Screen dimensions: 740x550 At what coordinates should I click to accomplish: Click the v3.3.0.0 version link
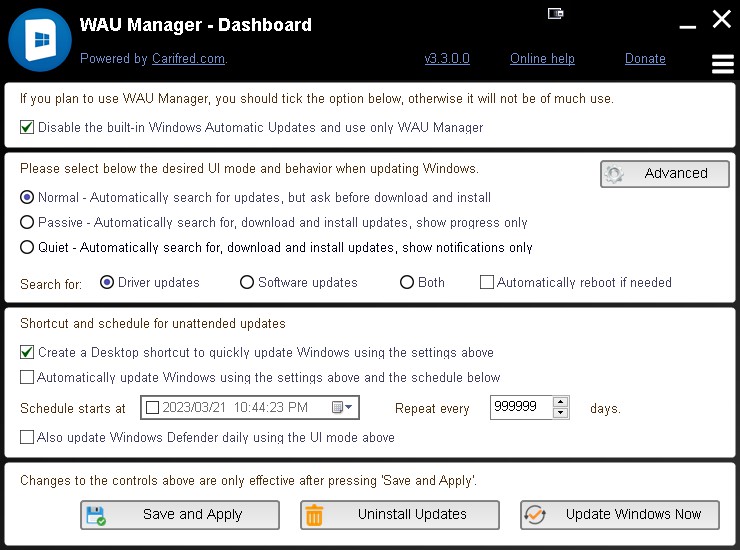pyautogui.click(x=447, y=59)
